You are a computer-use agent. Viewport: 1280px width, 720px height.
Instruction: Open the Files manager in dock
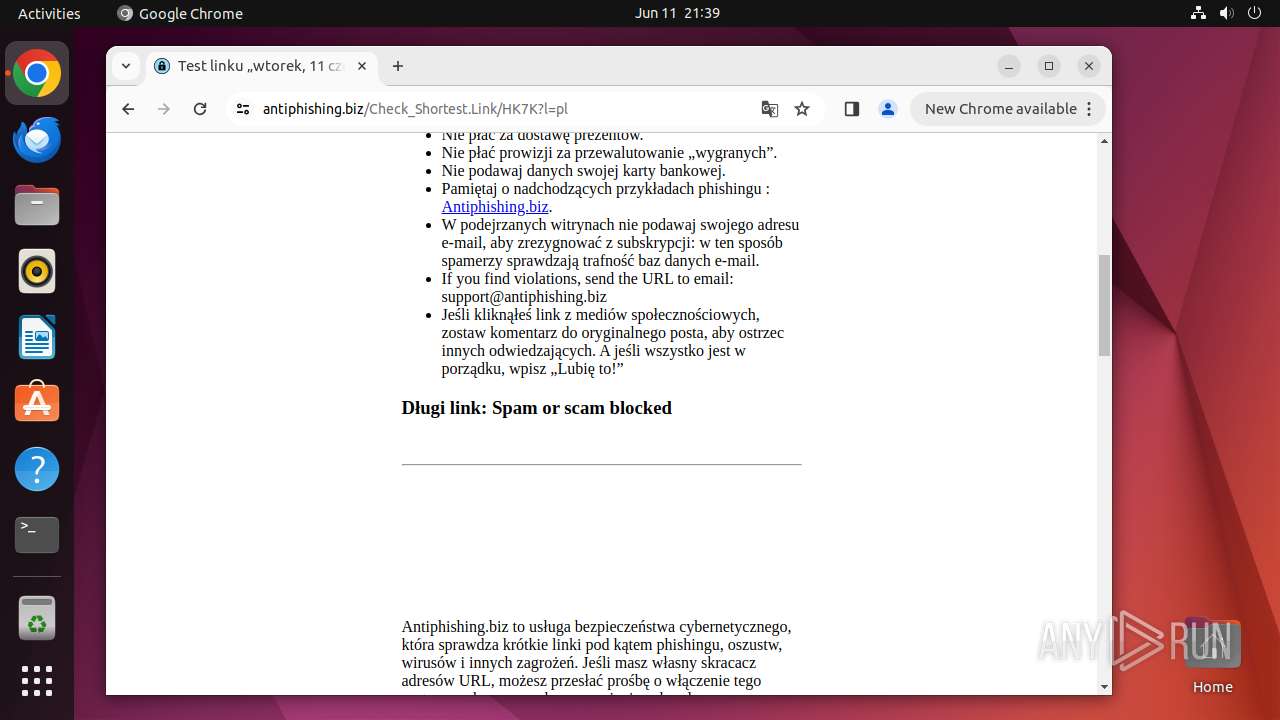37,206
